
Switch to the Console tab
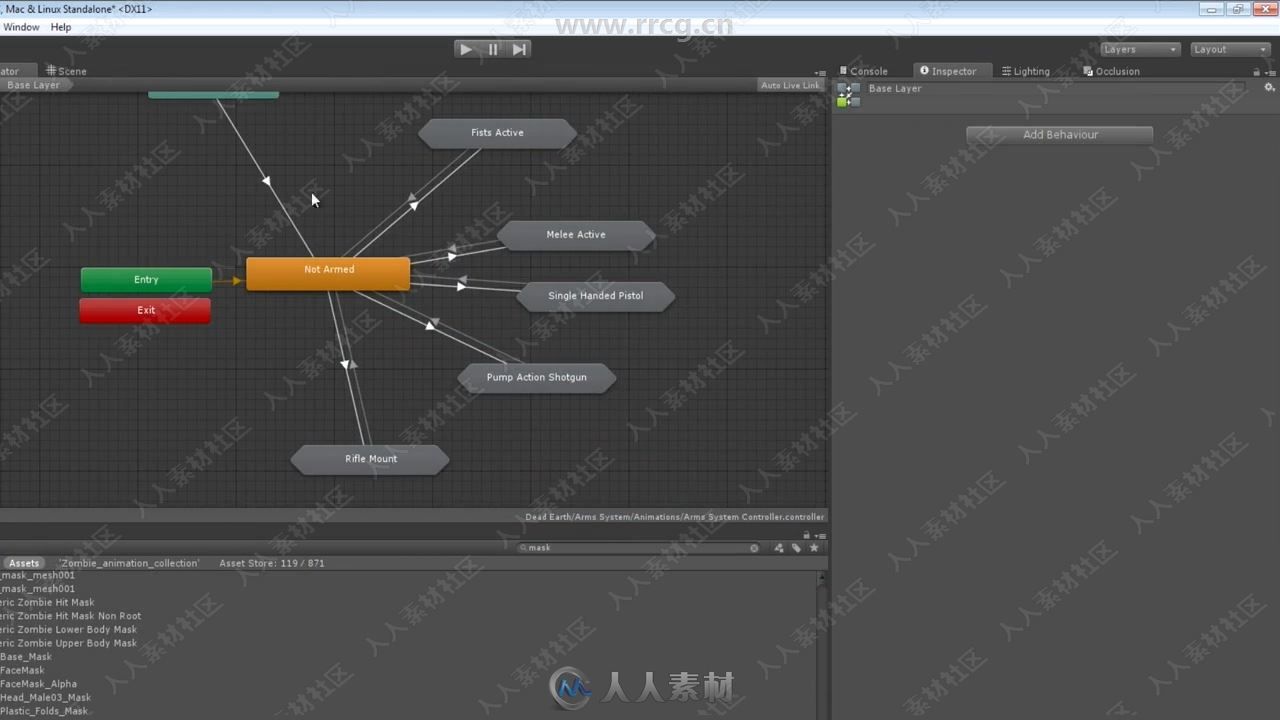(863, 71)
